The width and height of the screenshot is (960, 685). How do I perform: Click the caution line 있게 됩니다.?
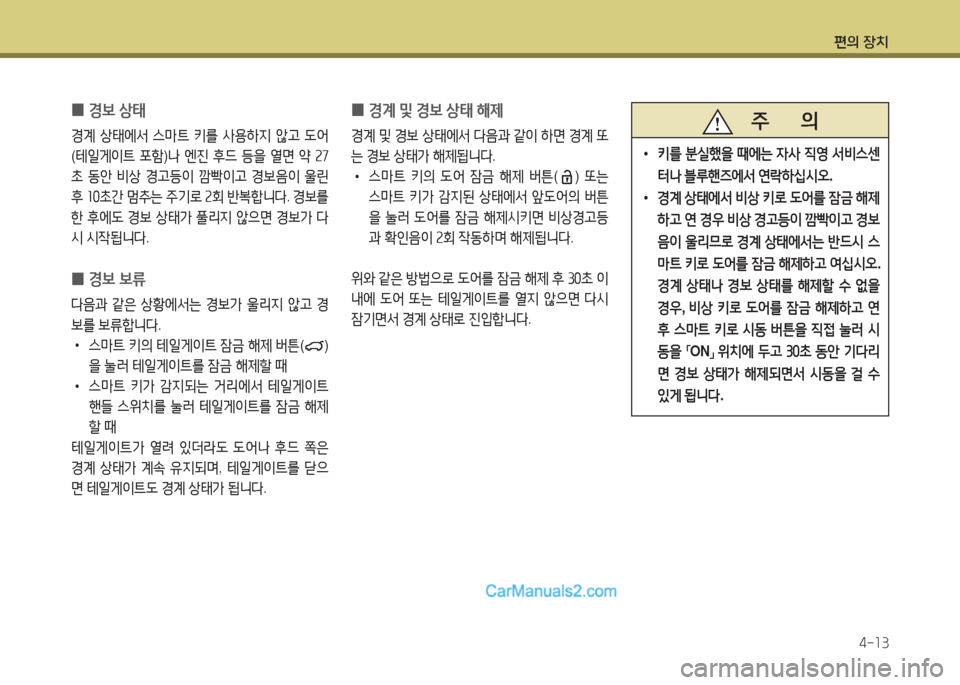coord(690,396)
